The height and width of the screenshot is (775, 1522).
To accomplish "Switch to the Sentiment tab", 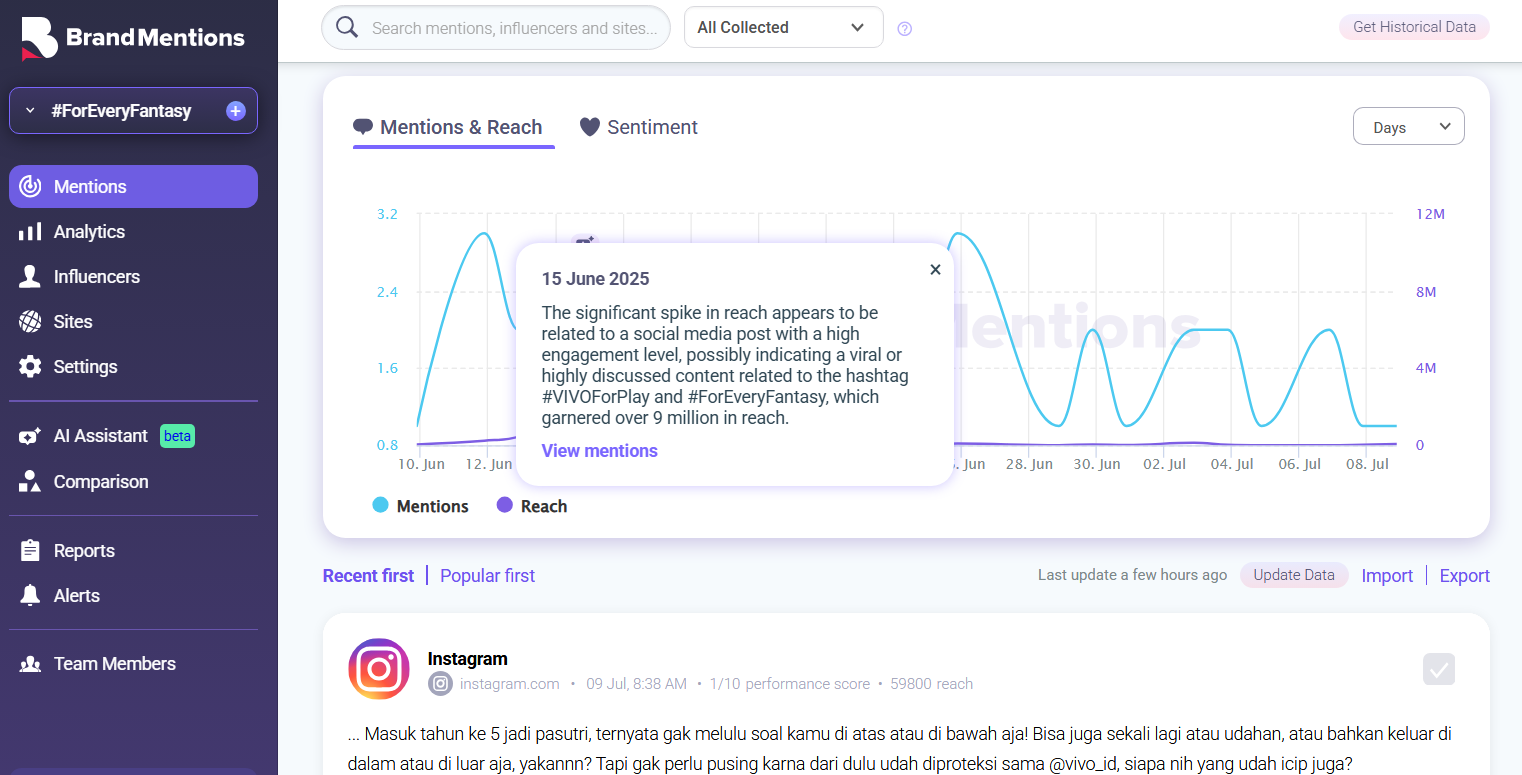I will tap(639, 127).
